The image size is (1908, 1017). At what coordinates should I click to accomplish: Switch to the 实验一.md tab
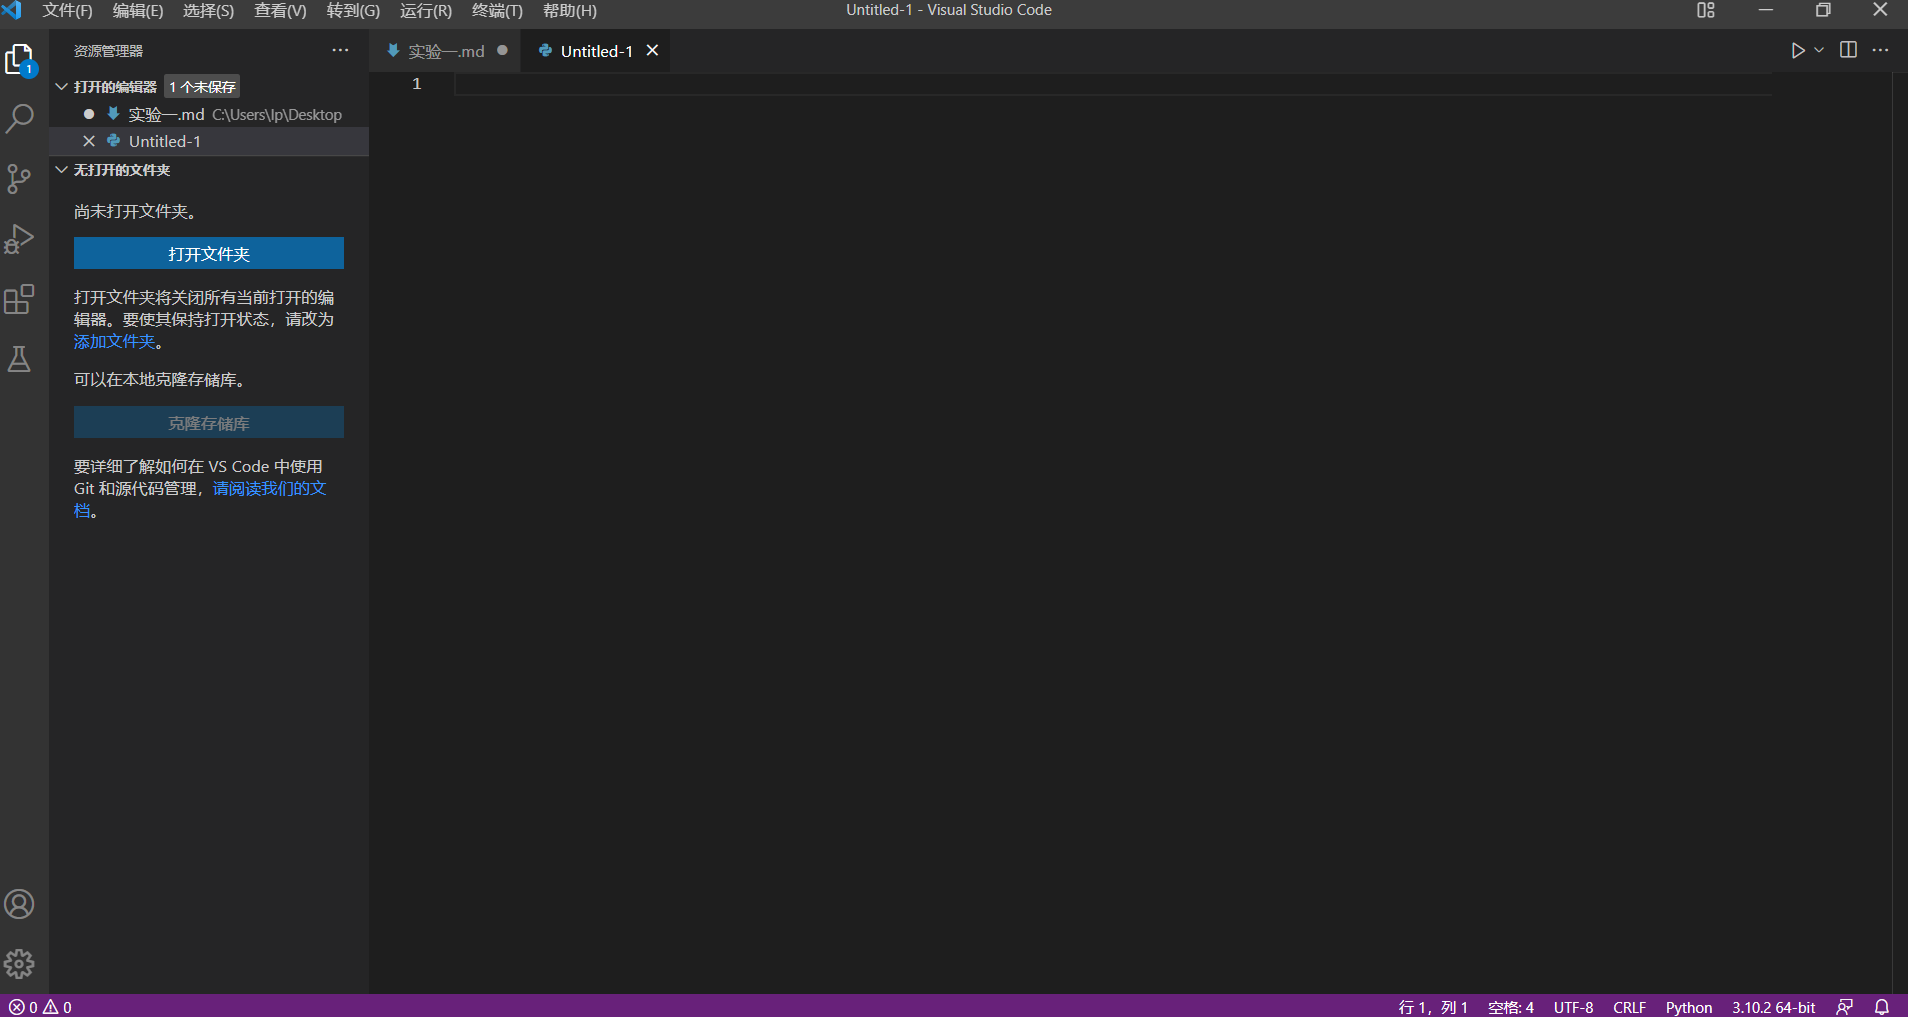pos(446,51)
